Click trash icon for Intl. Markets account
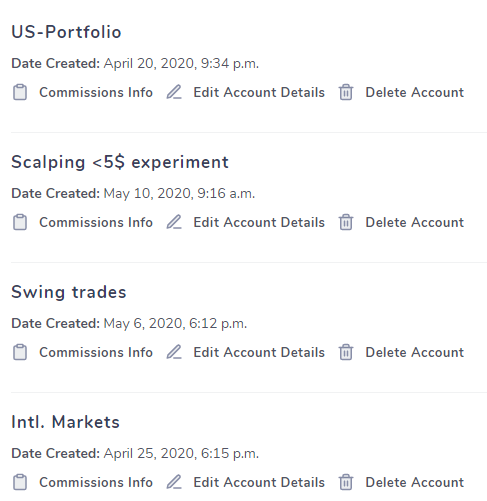The height and width of the screenshot is (501, 487). 346,482
